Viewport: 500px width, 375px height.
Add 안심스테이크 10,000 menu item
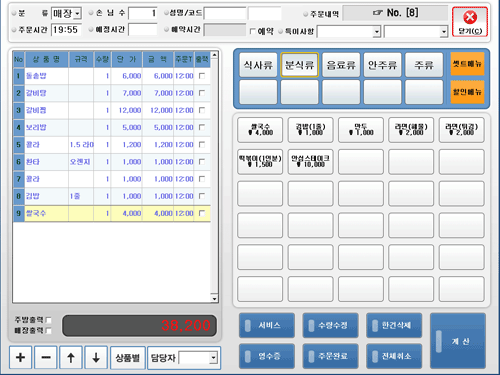point(310,162)
